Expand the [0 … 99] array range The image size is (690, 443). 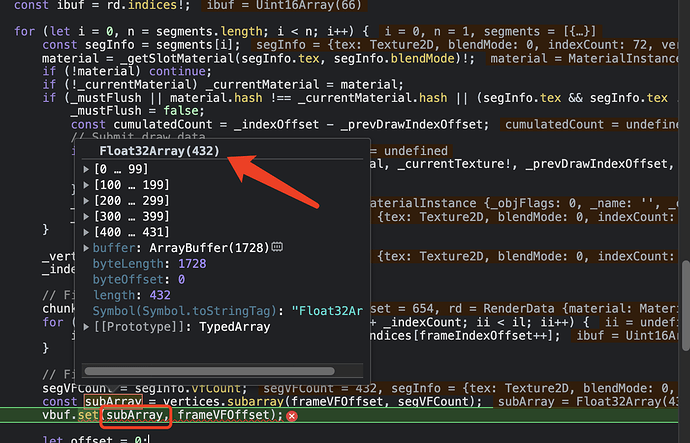point(86,169)
